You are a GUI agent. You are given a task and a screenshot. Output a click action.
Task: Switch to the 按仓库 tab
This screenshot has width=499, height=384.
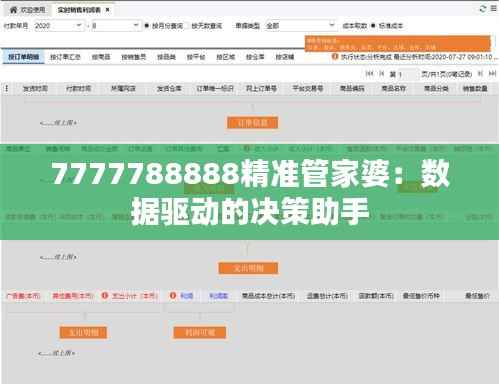255,57
